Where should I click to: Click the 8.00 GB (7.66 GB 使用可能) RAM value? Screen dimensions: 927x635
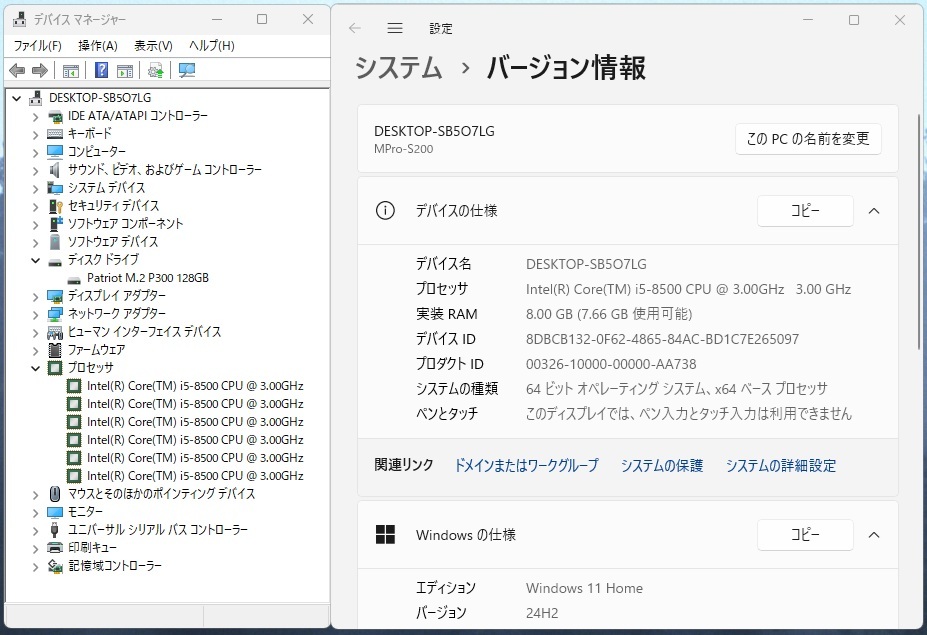pyautogui.click(x=609, y=314)
